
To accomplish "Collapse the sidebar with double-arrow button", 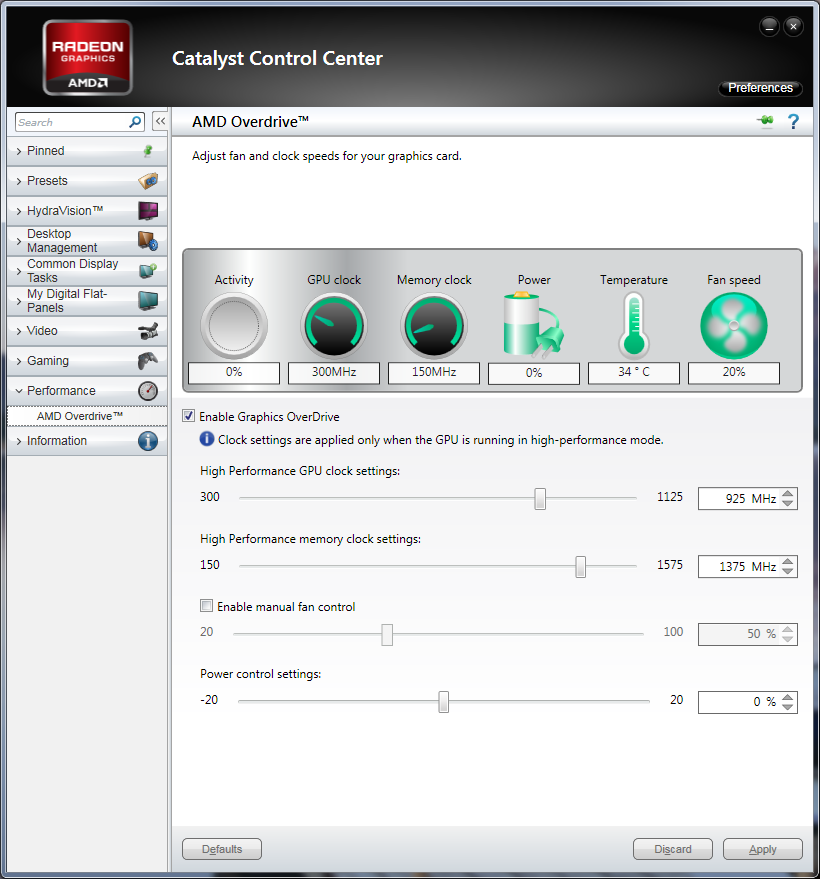I will click(160, 121).
